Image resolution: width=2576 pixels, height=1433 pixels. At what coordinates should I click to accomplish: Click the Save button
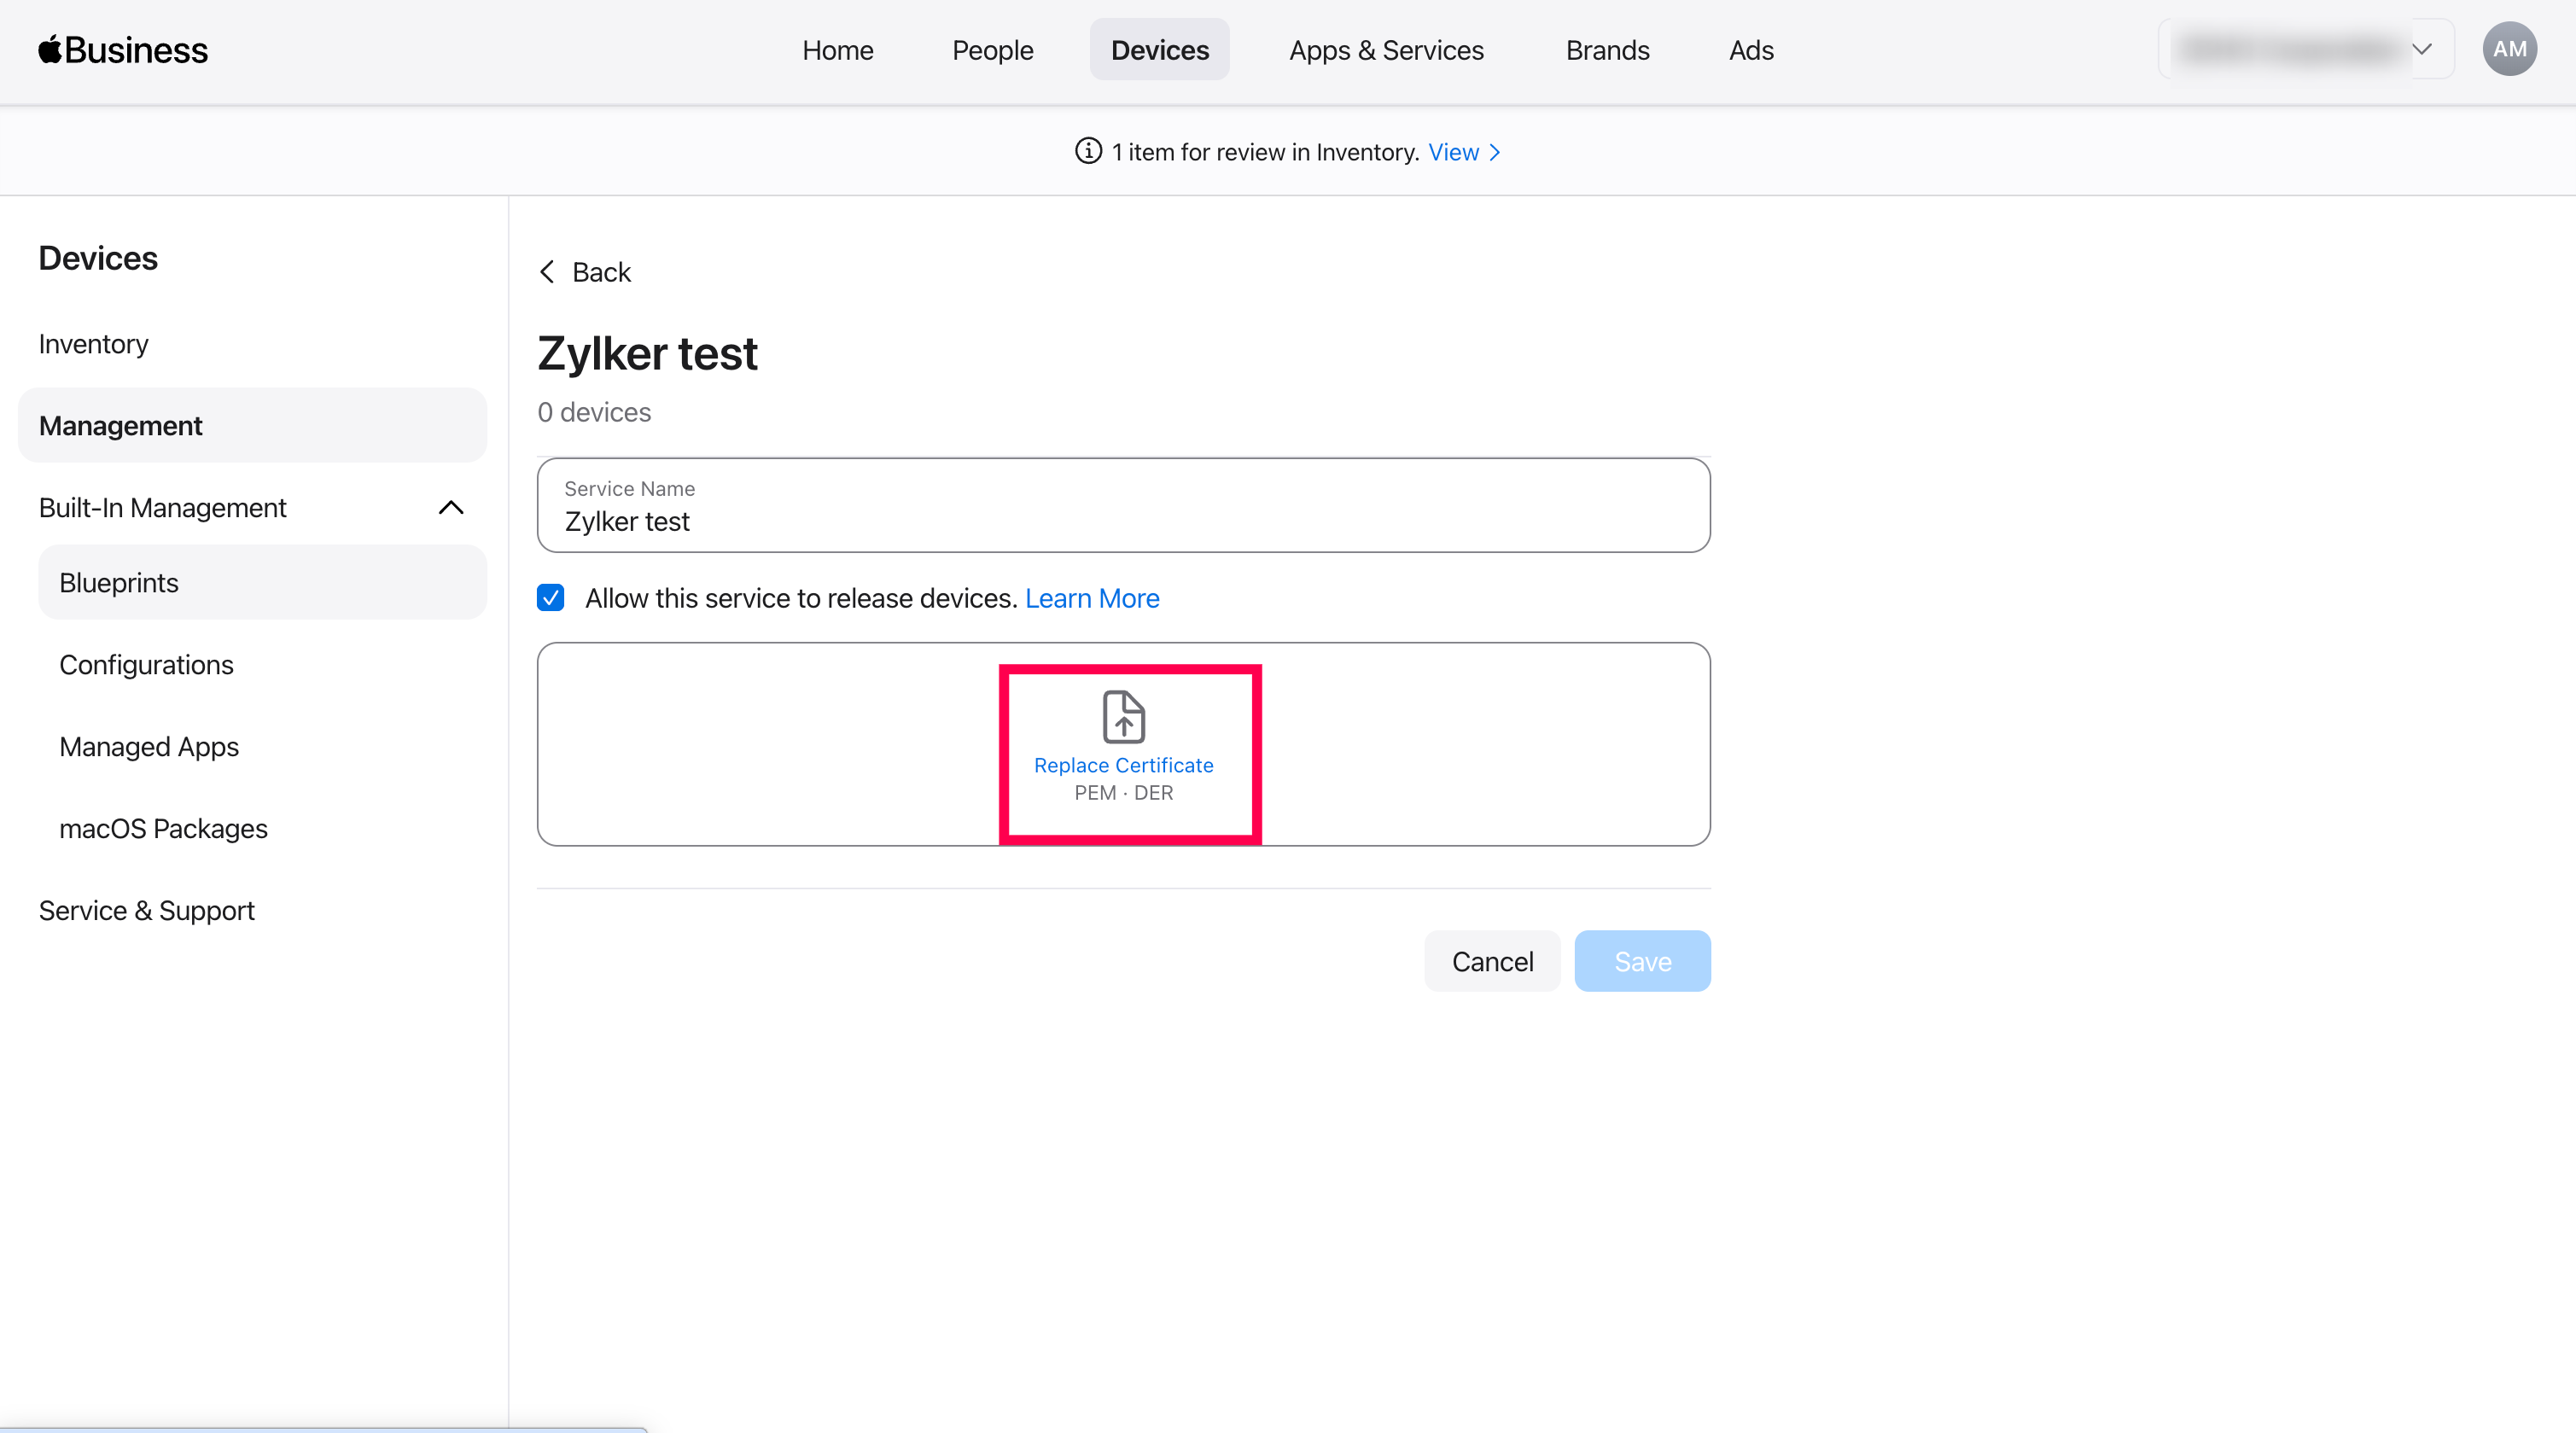pos(1642,961)
